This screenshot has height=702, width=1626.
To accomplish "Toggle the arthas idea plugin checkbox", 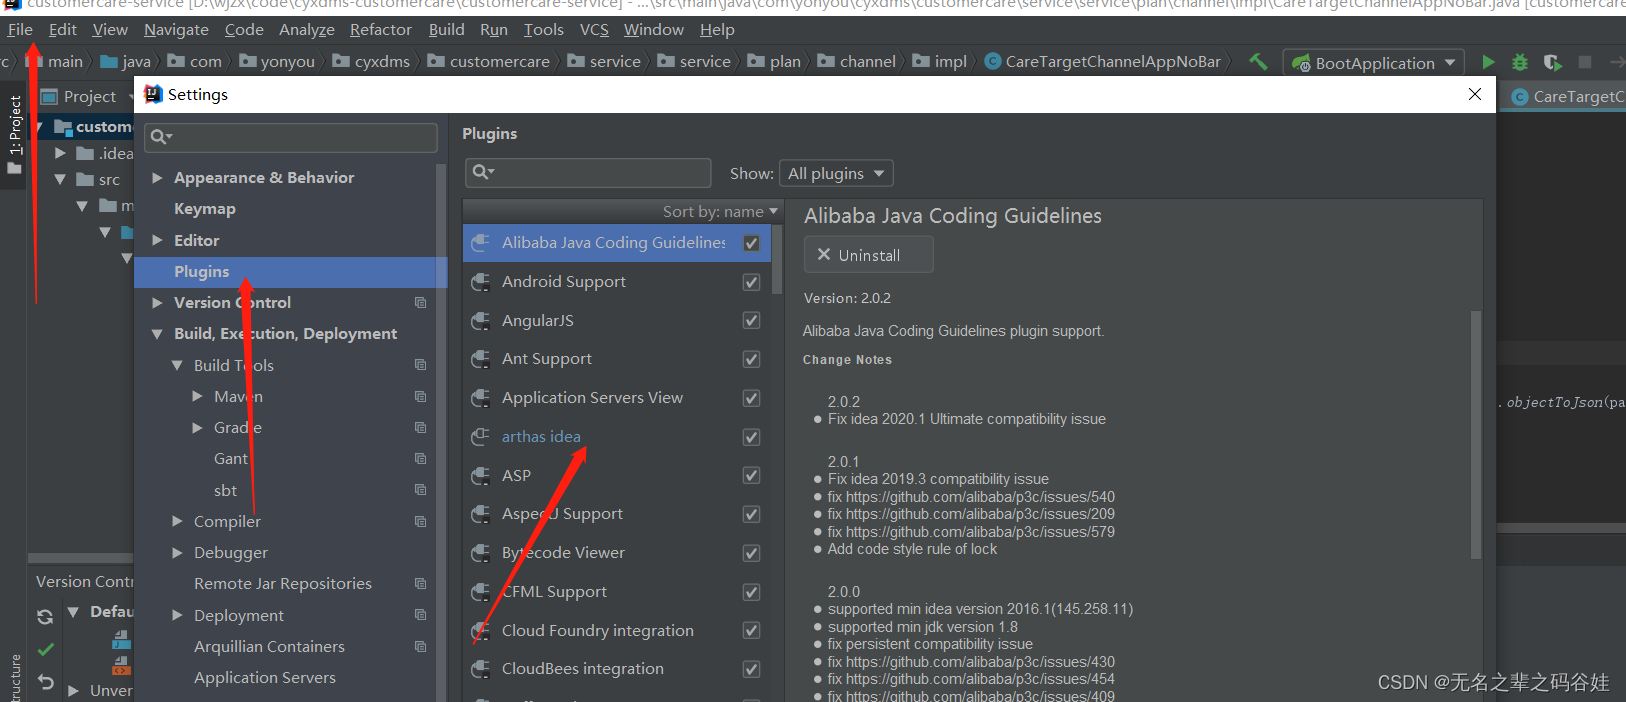I will 751,437.
